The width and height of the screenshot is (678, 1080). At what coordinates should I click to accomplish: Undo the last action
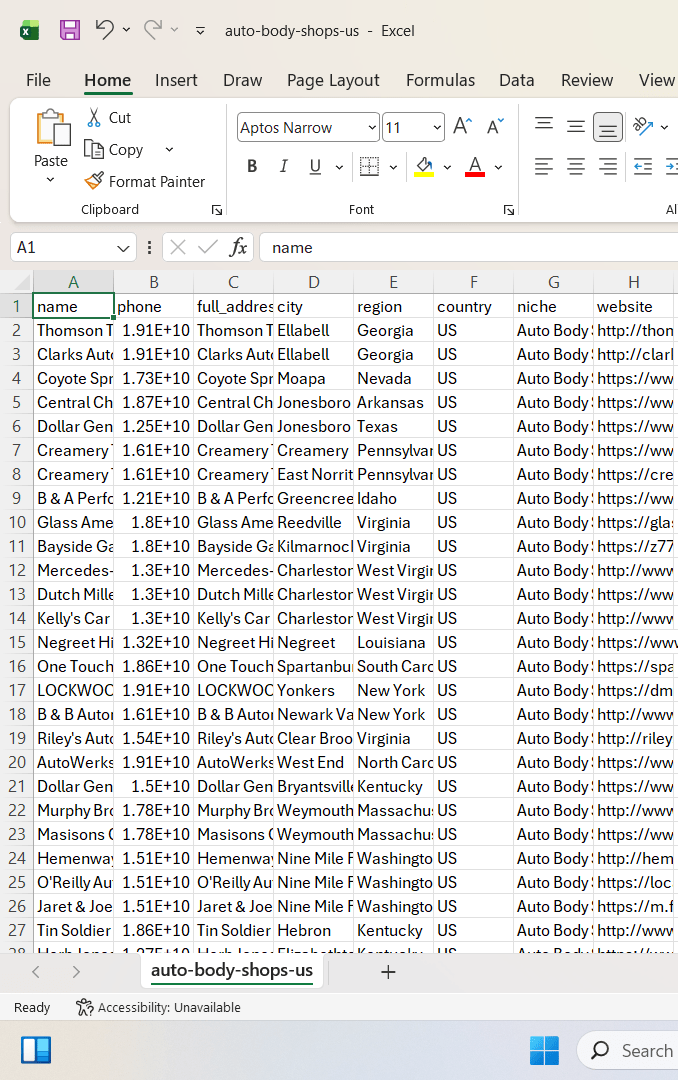coord(105,30)
